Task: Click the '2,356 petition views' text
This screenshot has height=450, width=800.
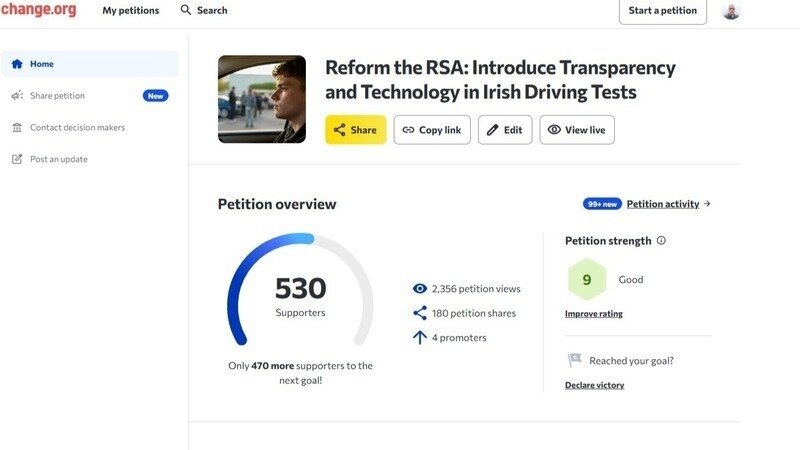Action: pyautogui.click(x=476, y=288)
